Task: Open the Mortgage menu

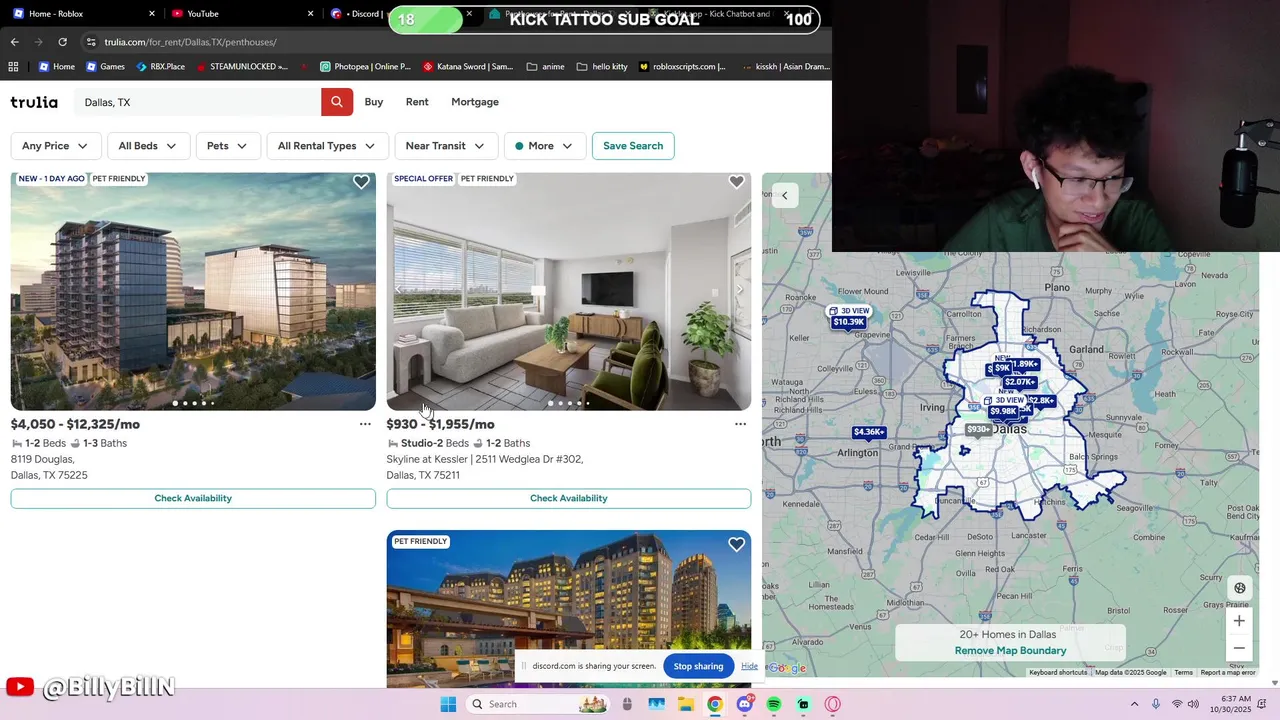Action: coord(475,102)
